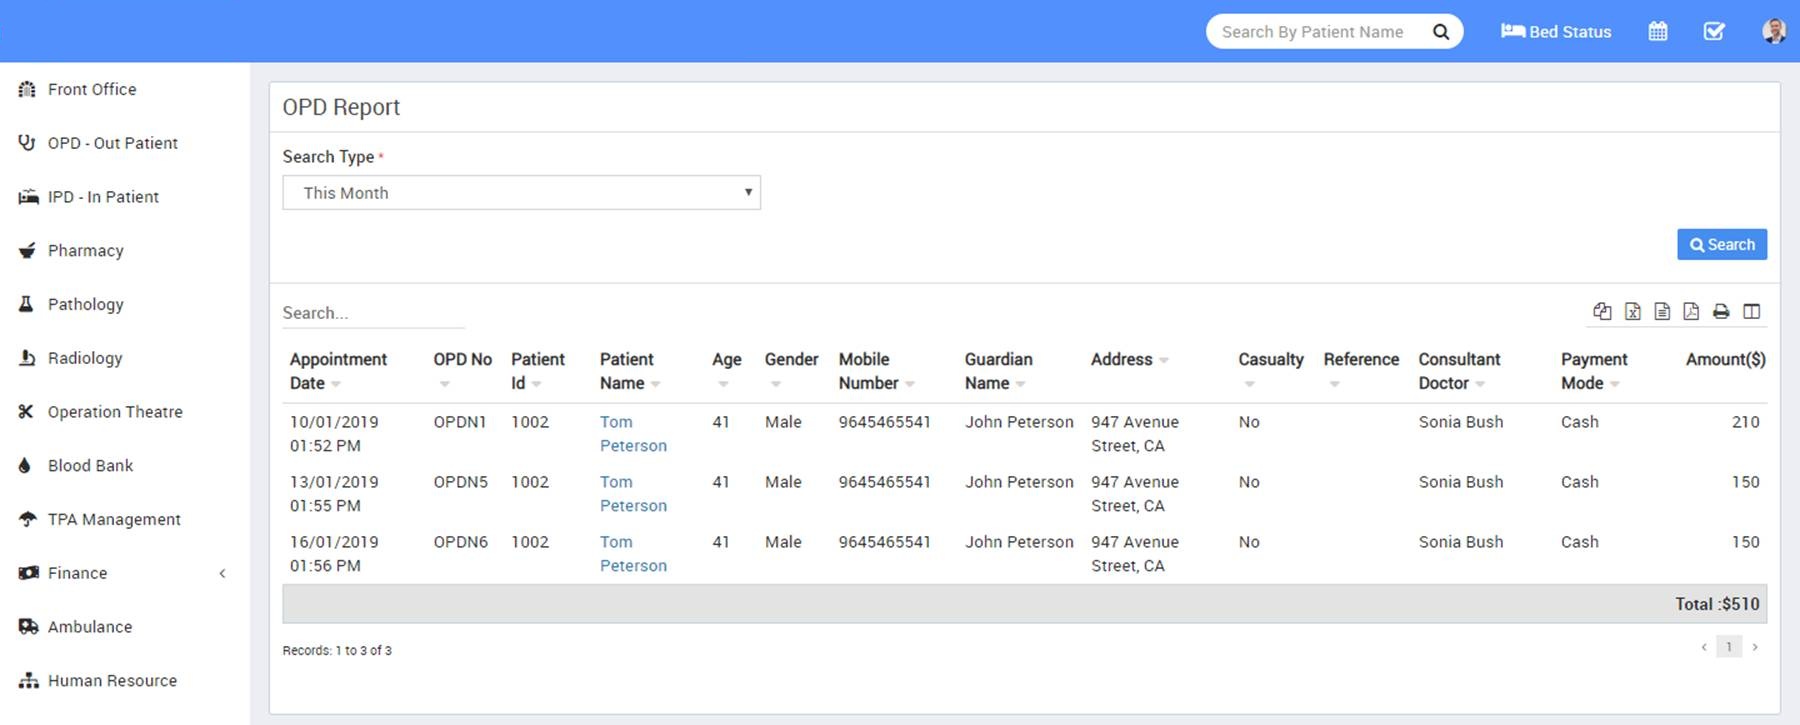This screenshot has width=1800, height=725.
Task: Print the OPD report table
Action: 1721,311
